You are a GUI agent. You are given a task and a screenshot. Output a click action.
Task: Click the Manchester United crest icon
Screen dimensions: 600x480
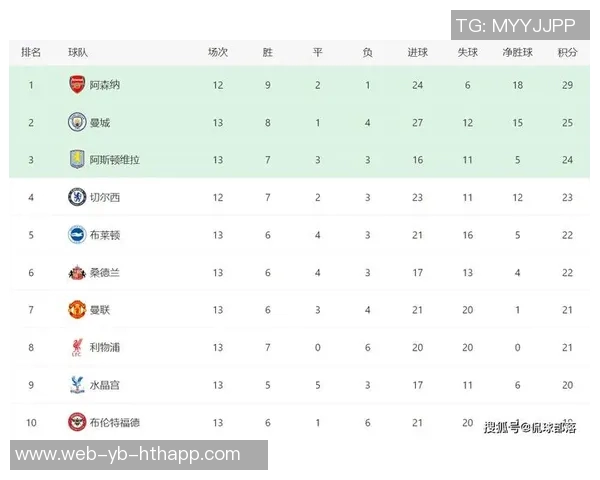[x=77, y=309]
